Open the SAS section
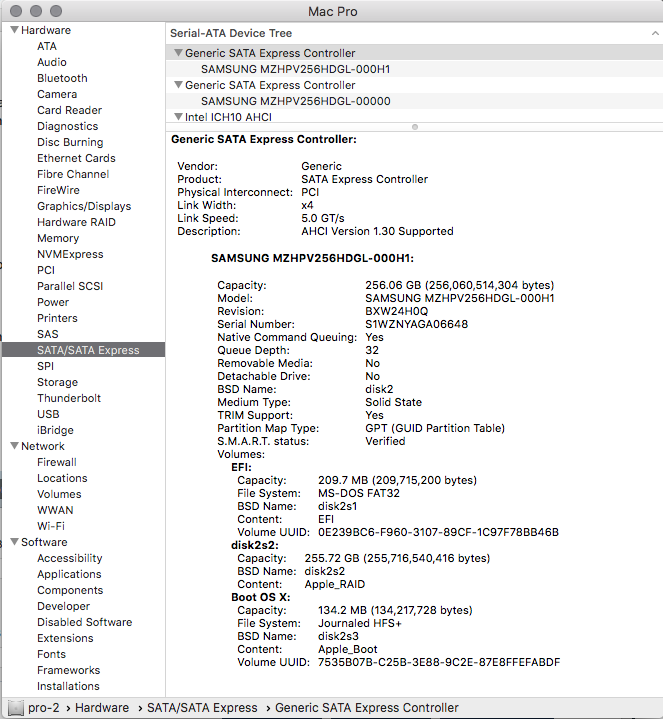Image resolution: width=663 pixels, height=719 pixels. tap(48, 334)
